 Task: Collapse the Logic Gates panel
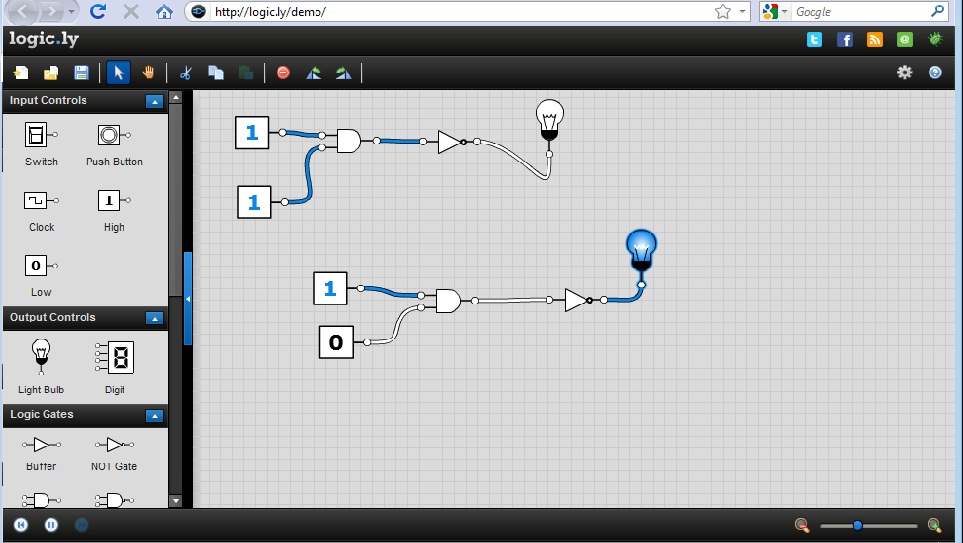point(155,416)
